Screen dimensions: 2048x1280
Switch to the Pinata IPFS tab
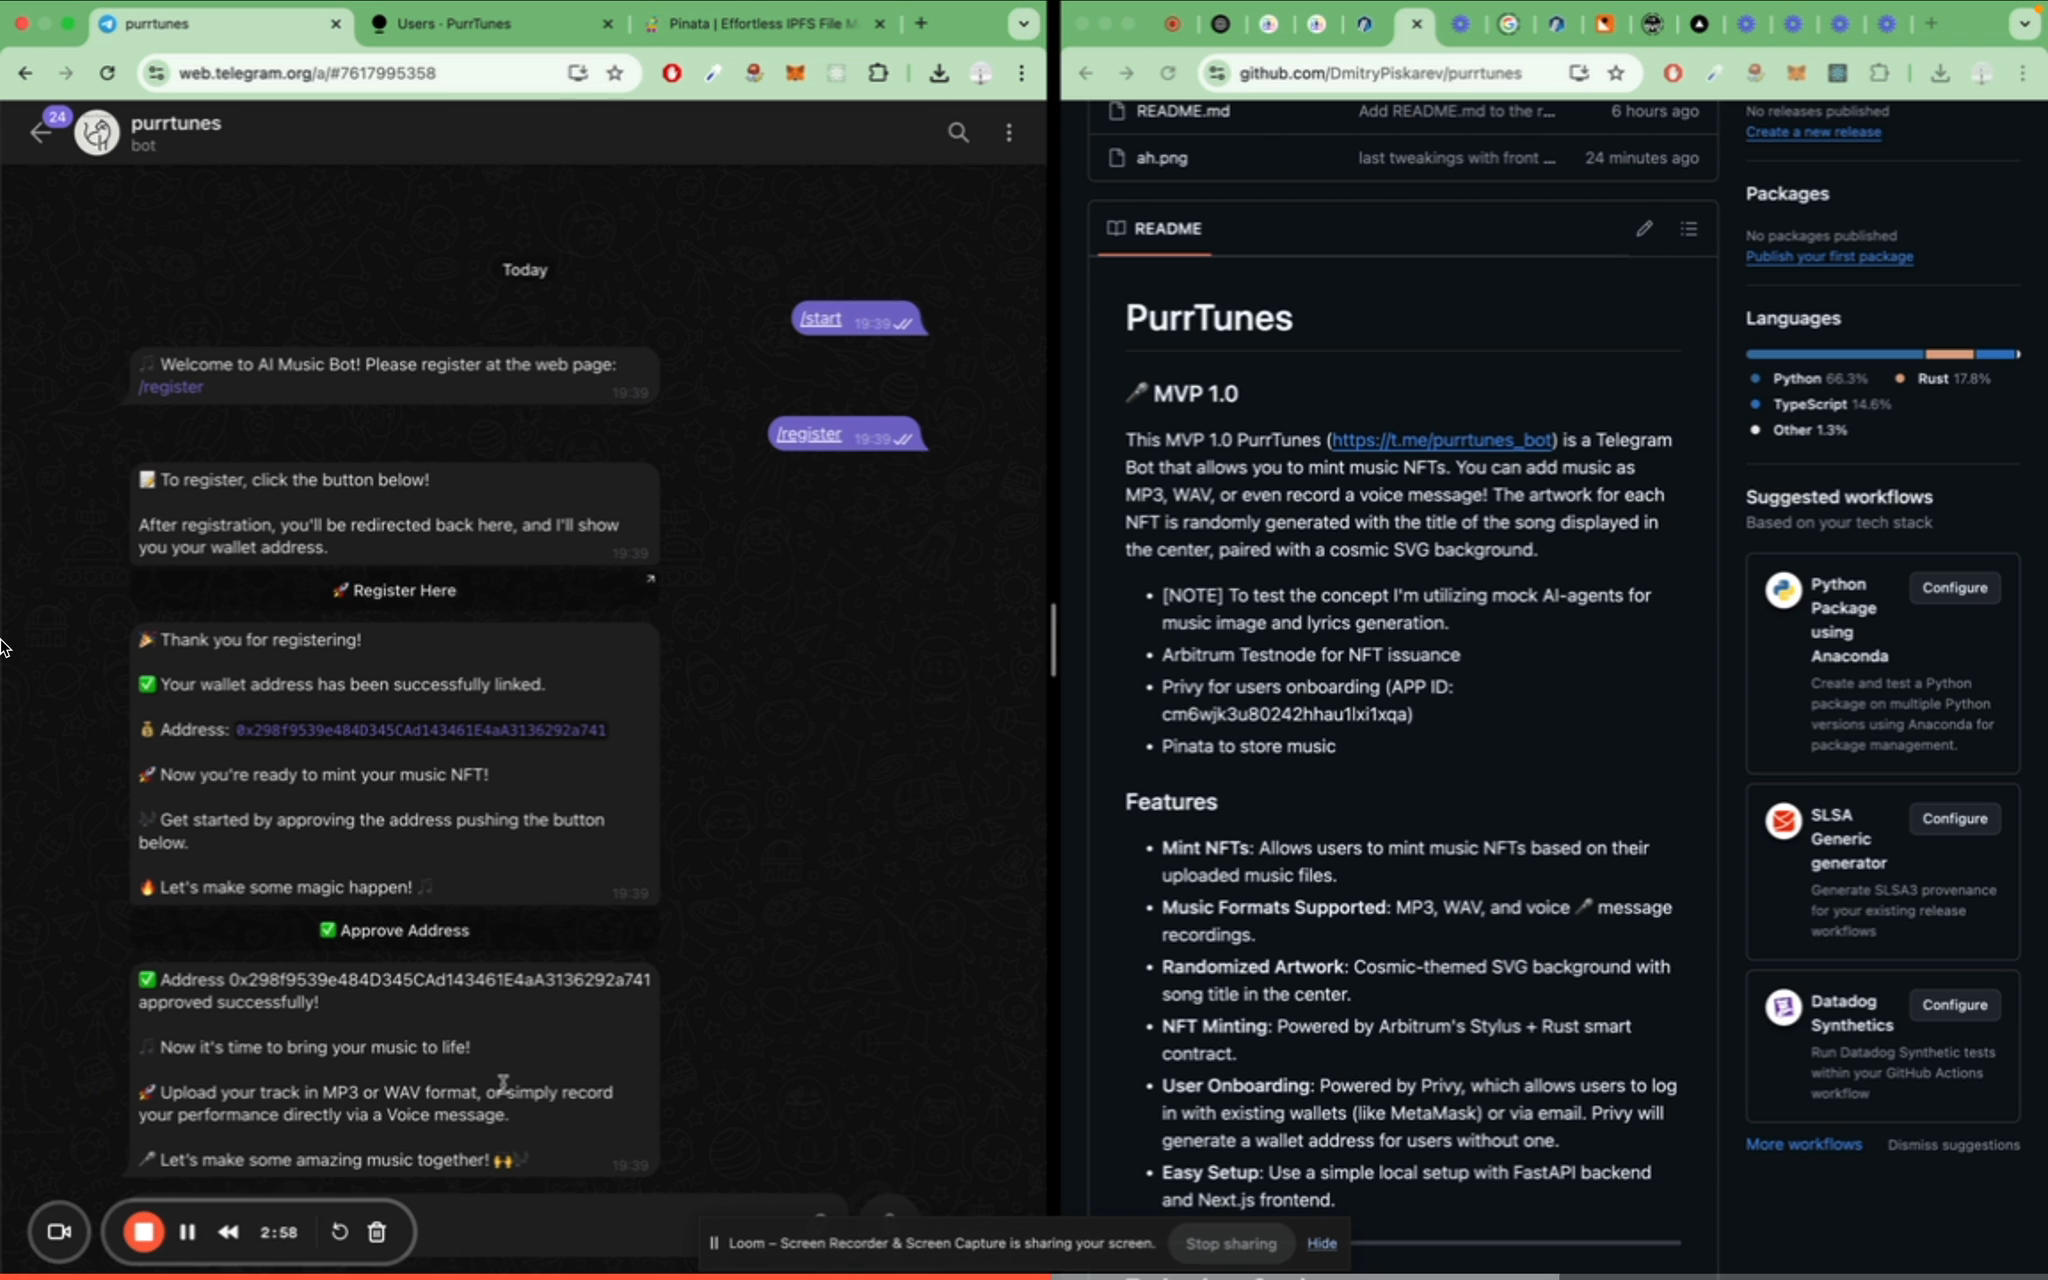pyautogui.click(x=762, y=24)
